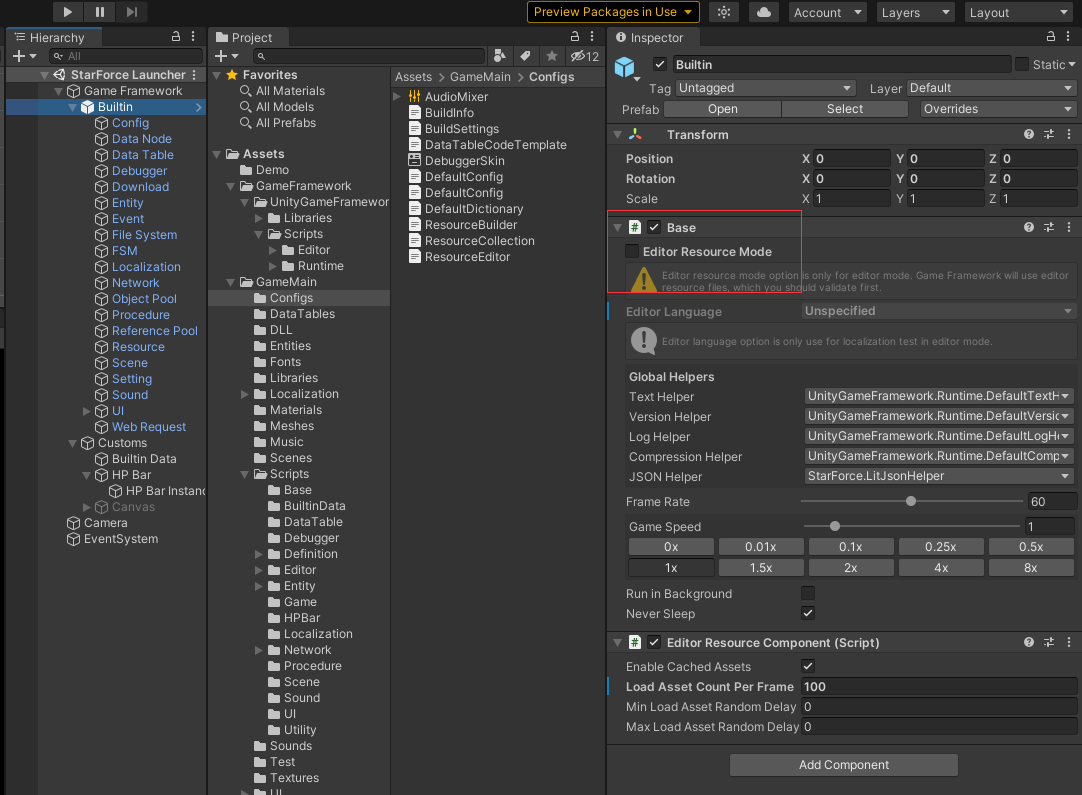Open Preview Packages in Use dropdown
1082x795 pixels.
(x=613, y=12)
